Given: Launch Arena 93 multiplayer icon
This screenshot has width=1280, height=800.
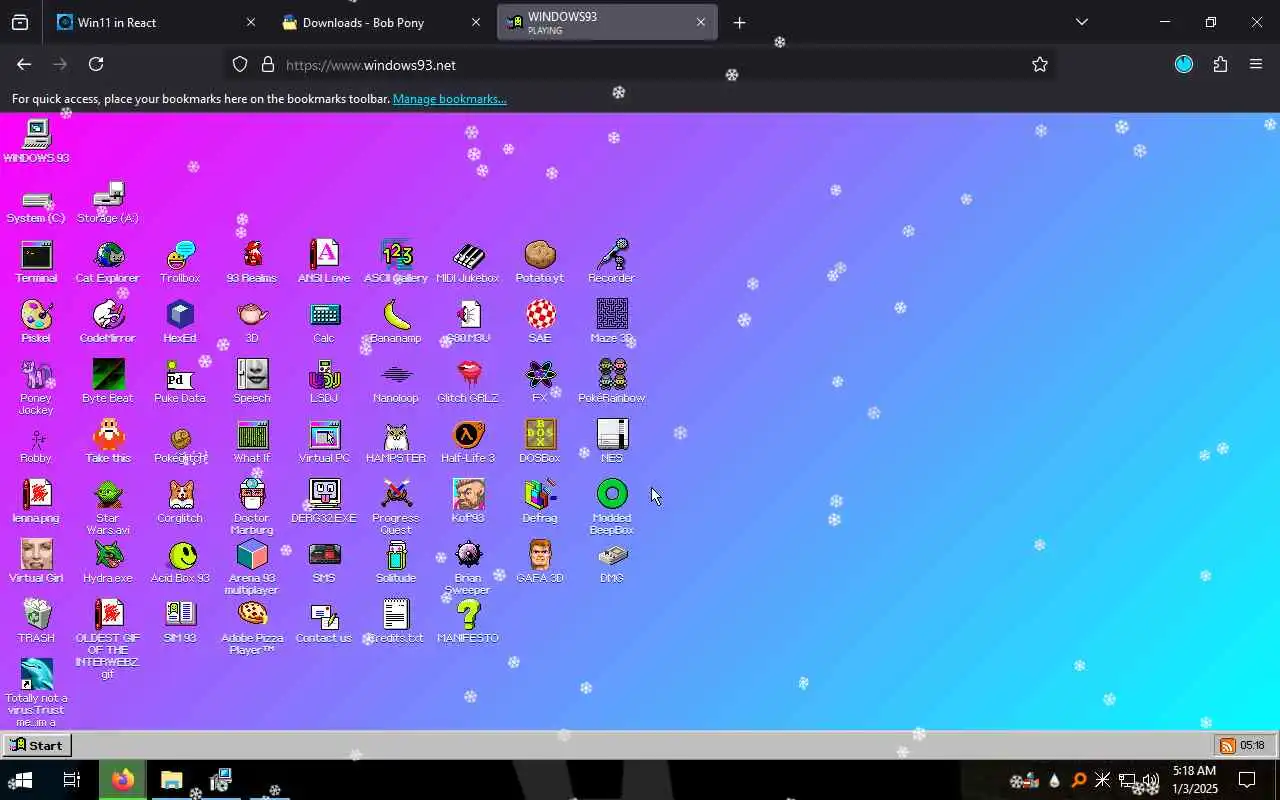Looking at the screenshot, I should coord(252,568).
